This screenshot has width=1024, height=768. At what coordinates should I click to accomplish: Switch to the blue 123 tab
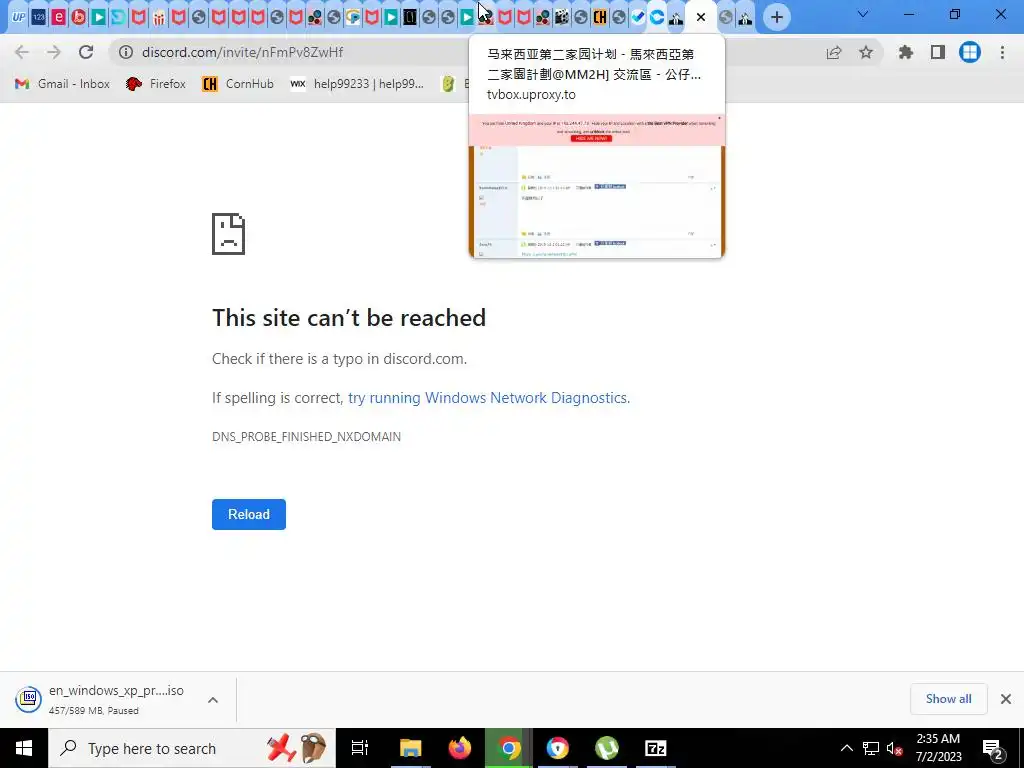click(x=39, y=17)
